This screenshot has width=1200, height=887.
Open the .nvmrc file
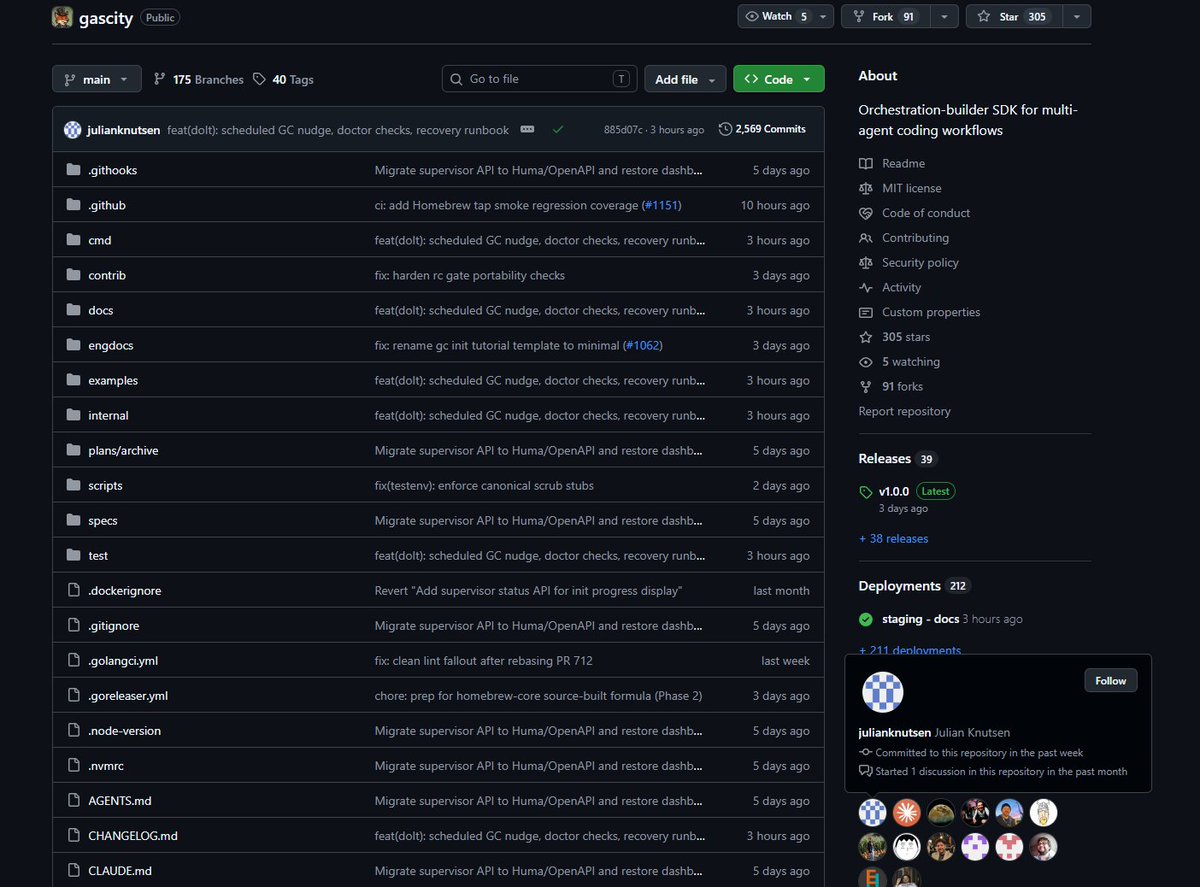pos(106,765)
